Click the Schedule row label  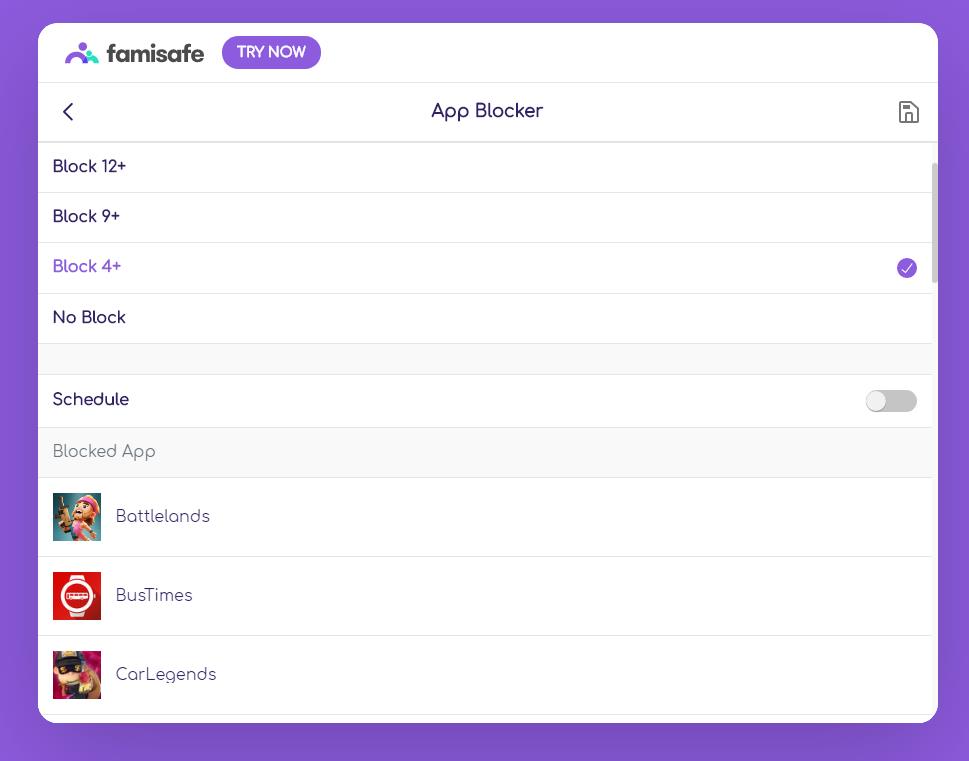click(91, 400)
